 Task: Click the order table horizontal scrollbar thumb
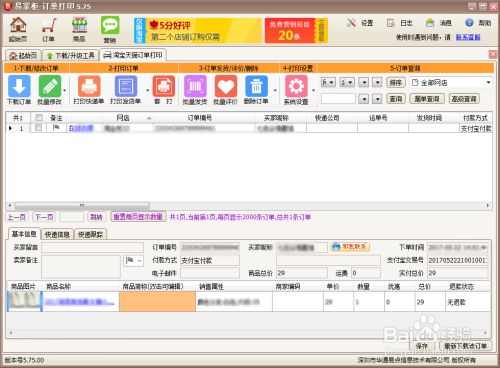(82, 205)
